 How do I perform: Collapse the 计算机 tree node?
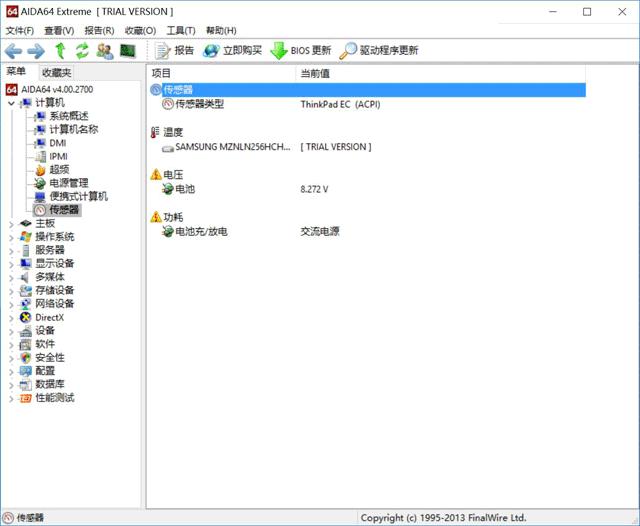pyautogui.click(x=11, y=103)
